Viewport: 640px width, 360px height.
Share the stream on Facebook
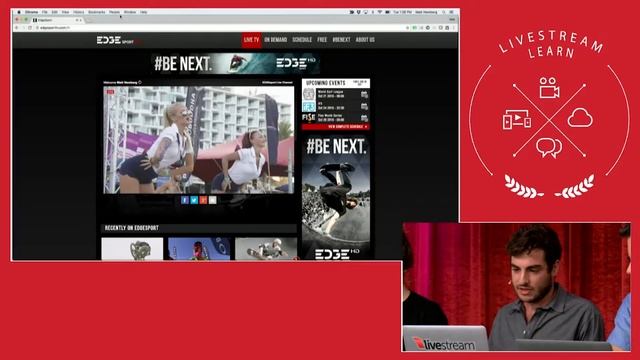click(x=185, y=200)
